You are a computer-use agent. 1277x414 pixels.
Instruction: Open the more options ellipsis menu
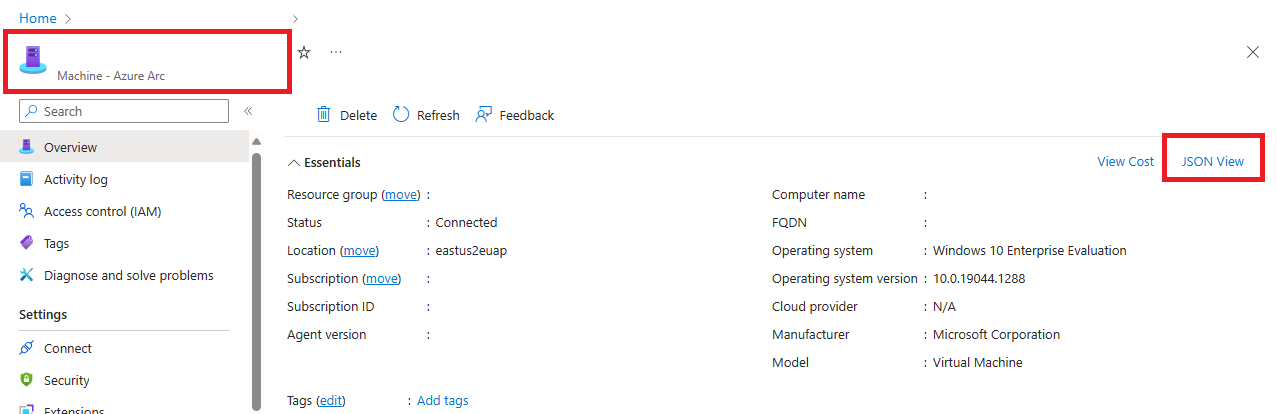tap(336, 52)
